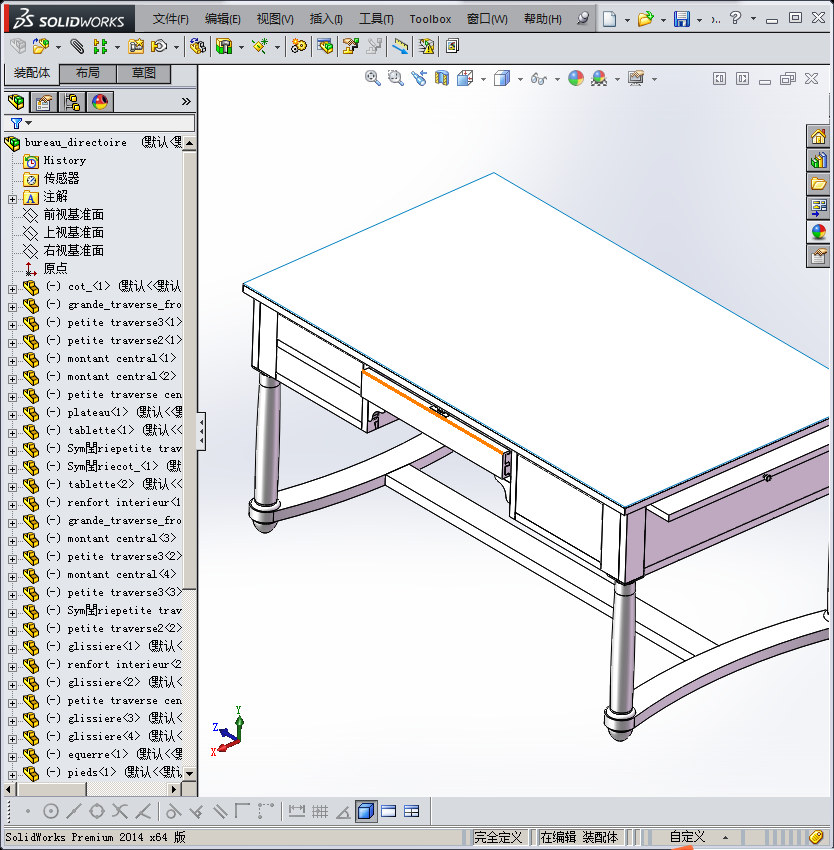
Task: Open SolidWorks Resources home icon in task pane
Action: 818,136
